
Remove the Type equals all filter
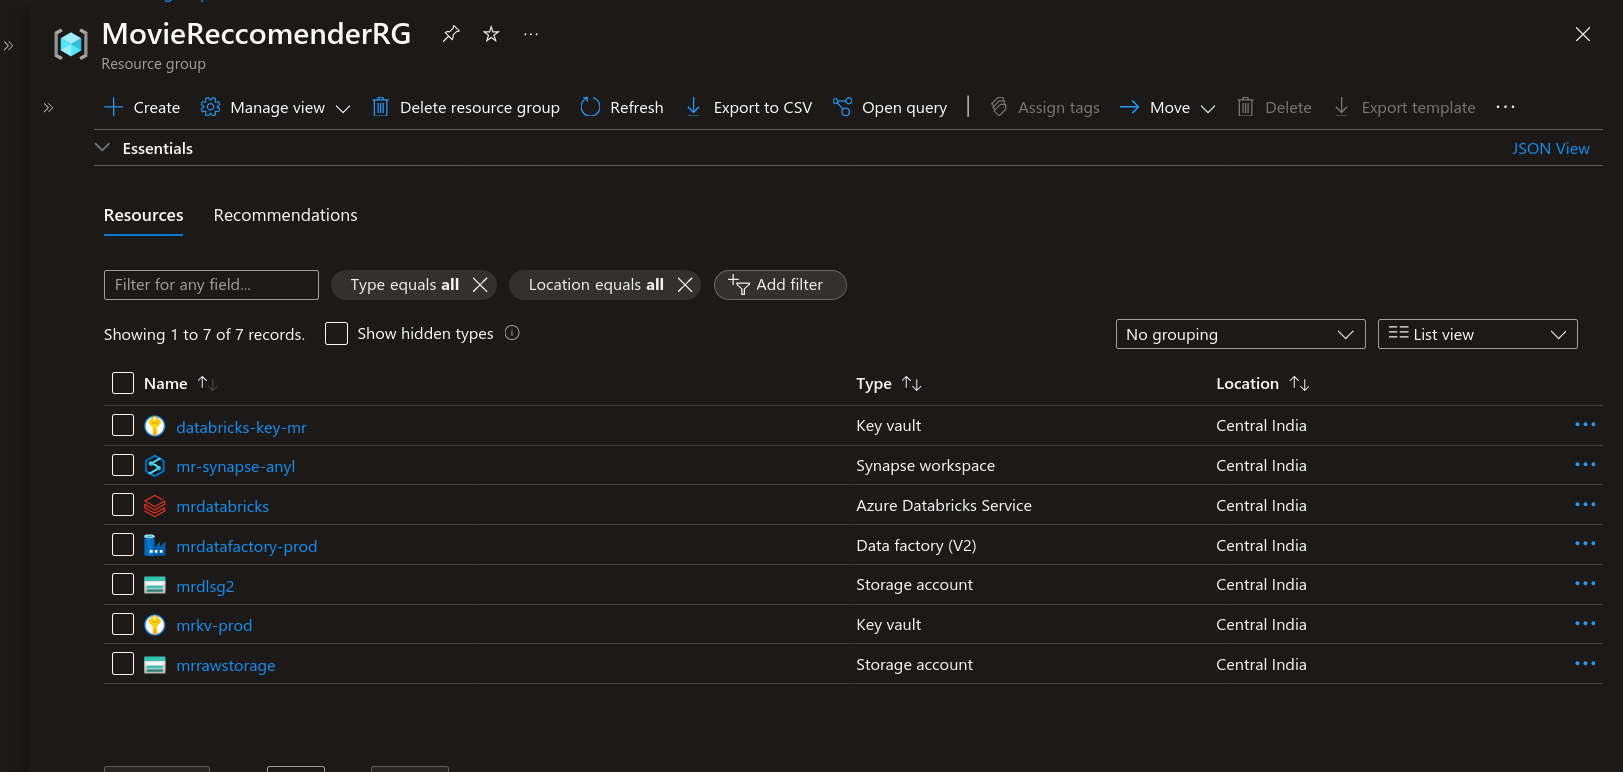(x=480, y=285)
